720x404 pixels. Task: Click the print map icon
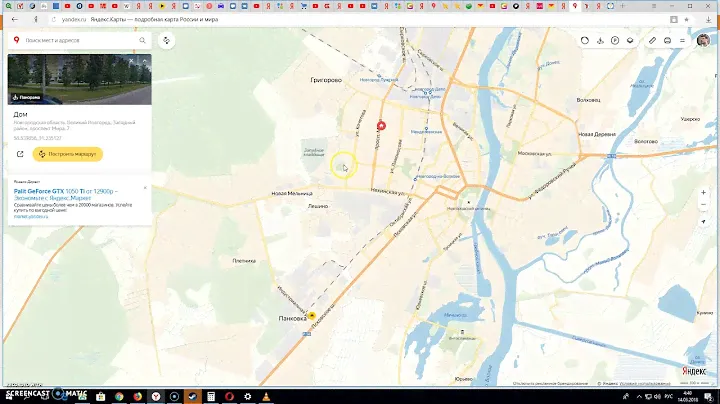coord(669,41)
